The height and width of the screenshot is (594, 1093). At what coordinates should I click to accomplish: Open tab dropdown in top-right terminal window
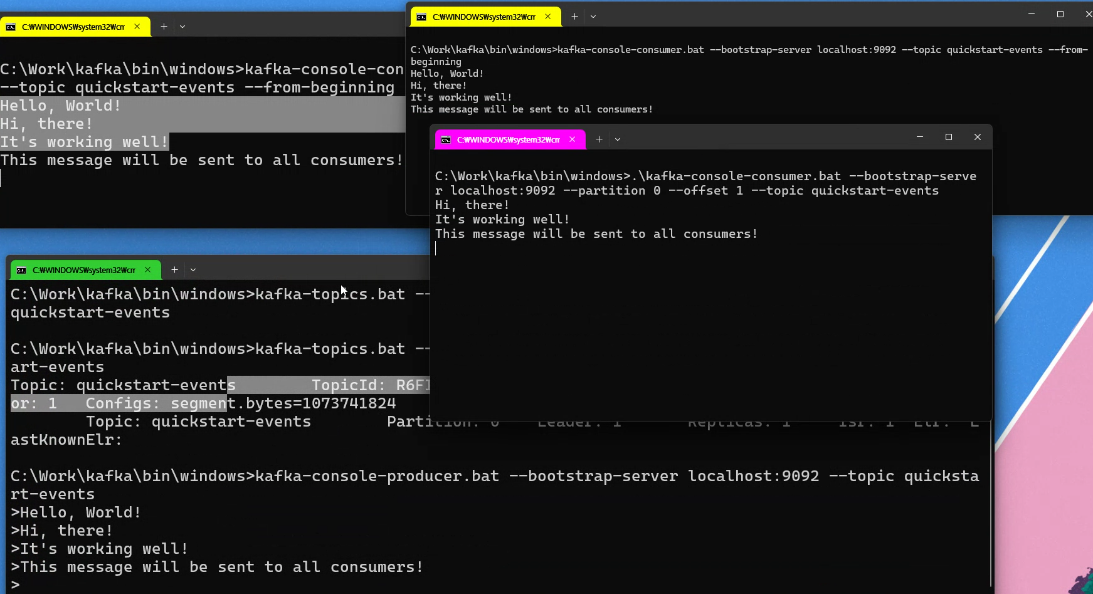(x=593, y=17)
